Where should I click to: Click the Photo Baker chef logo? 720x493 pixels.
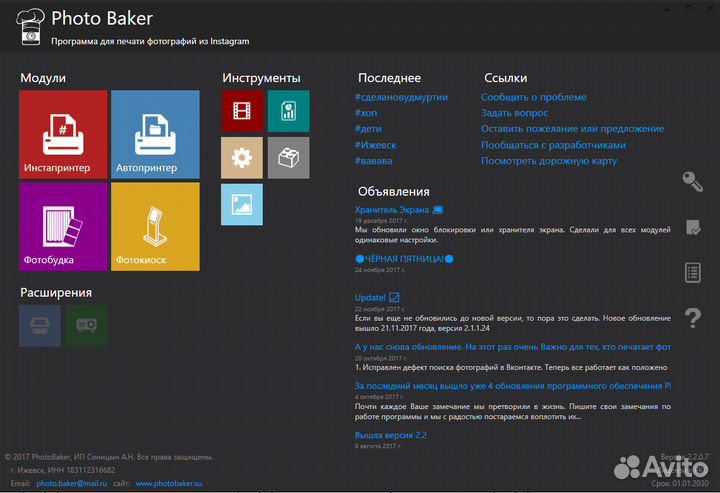pyautogui.click(x=30, y=27)
